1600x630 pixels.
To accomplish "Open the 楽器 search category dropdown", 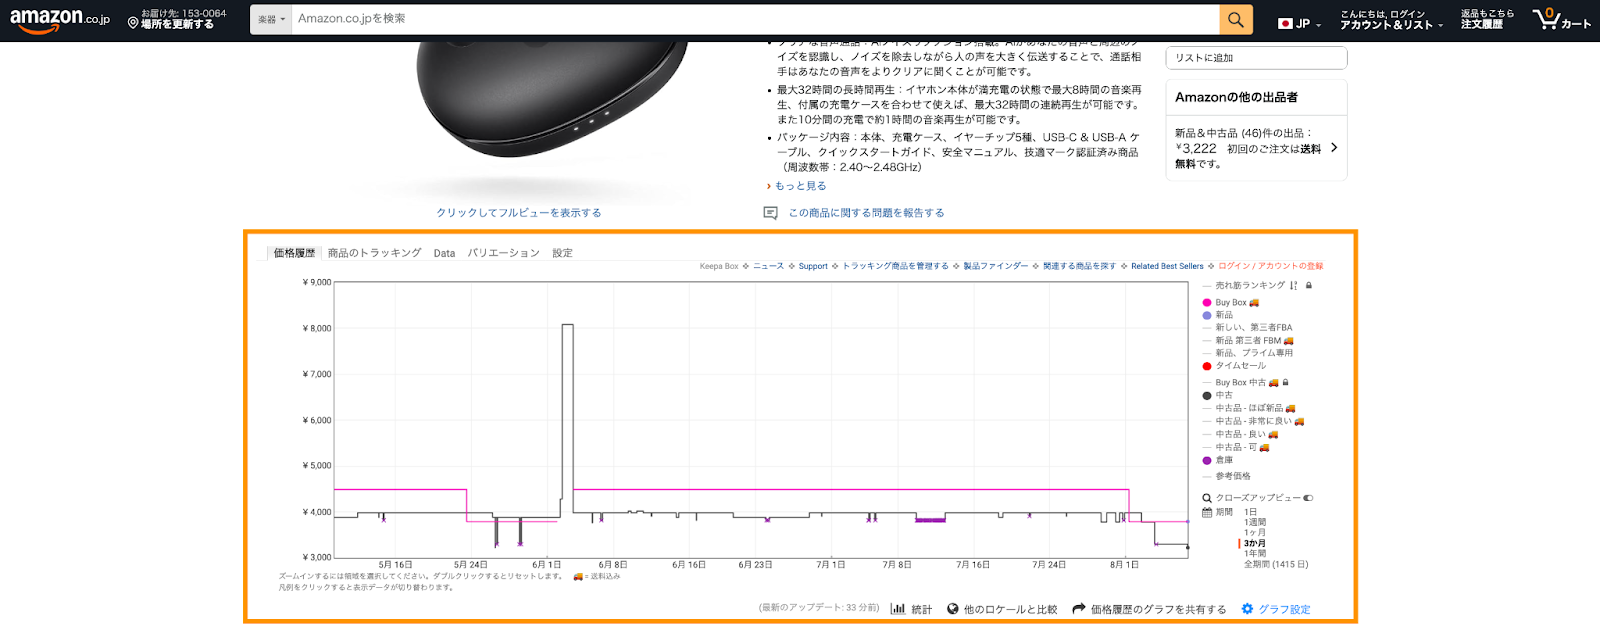I will tap(271, 19).
